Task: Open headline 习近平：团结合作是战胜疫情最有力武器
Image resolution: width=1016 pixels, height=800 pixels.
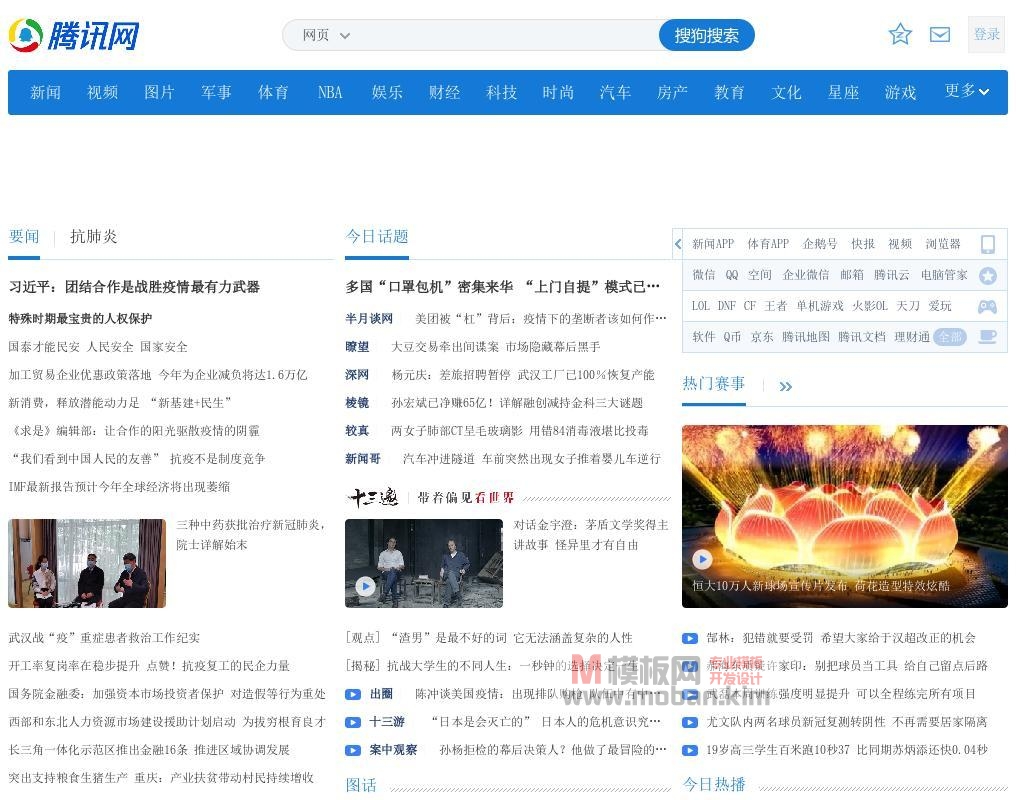Action: tap(134, 287)
